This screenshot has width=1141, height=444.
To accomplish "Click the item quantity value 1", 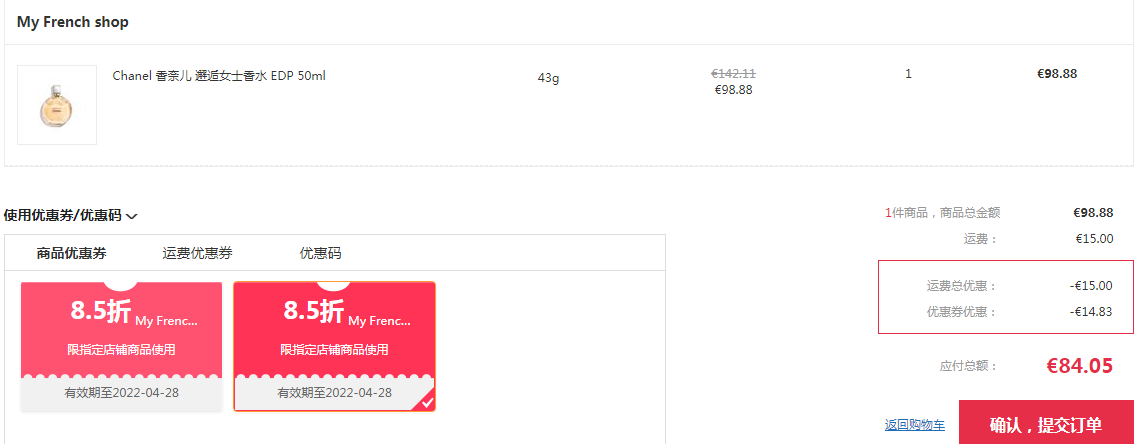I will point(908,74).
